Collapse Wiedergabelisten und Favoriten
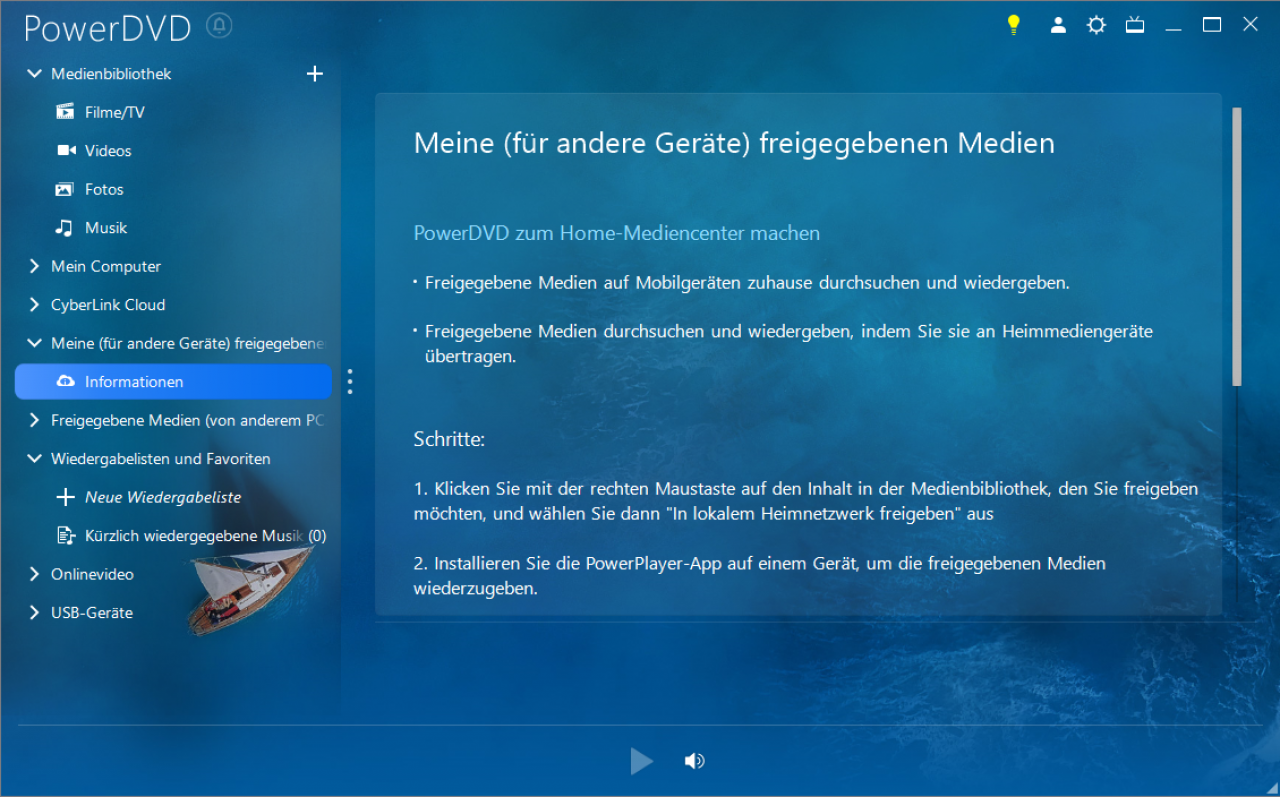Viewport: 1280px width, 797px height. point(34,458)
